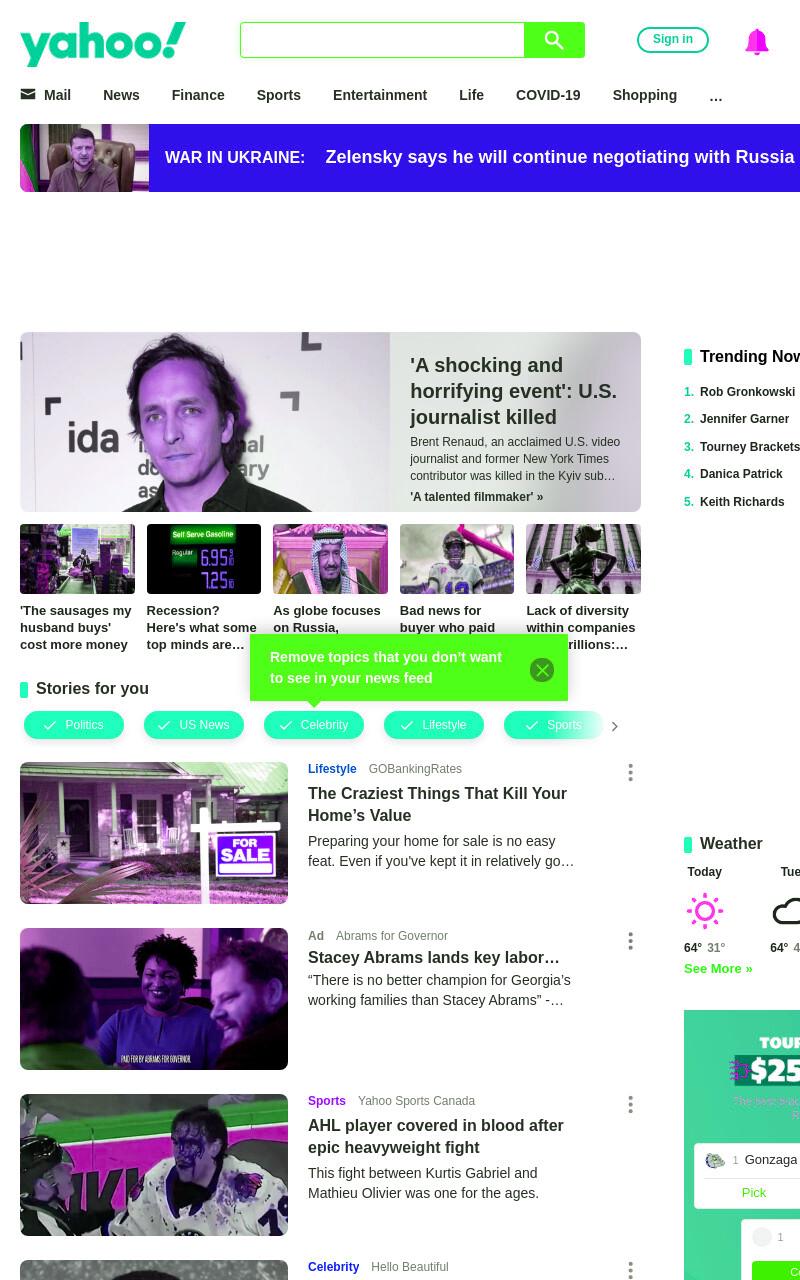Viewport: 800px width, 1280px height.
Task: Open options menu for Home's Value story
Action: pyautogui.click(x=630, y=772)
